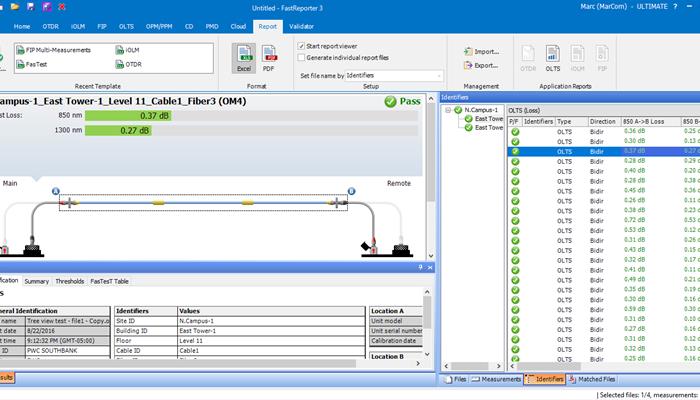
Task: Select the first East Tower tree item
Action: [x=488, y=119]
